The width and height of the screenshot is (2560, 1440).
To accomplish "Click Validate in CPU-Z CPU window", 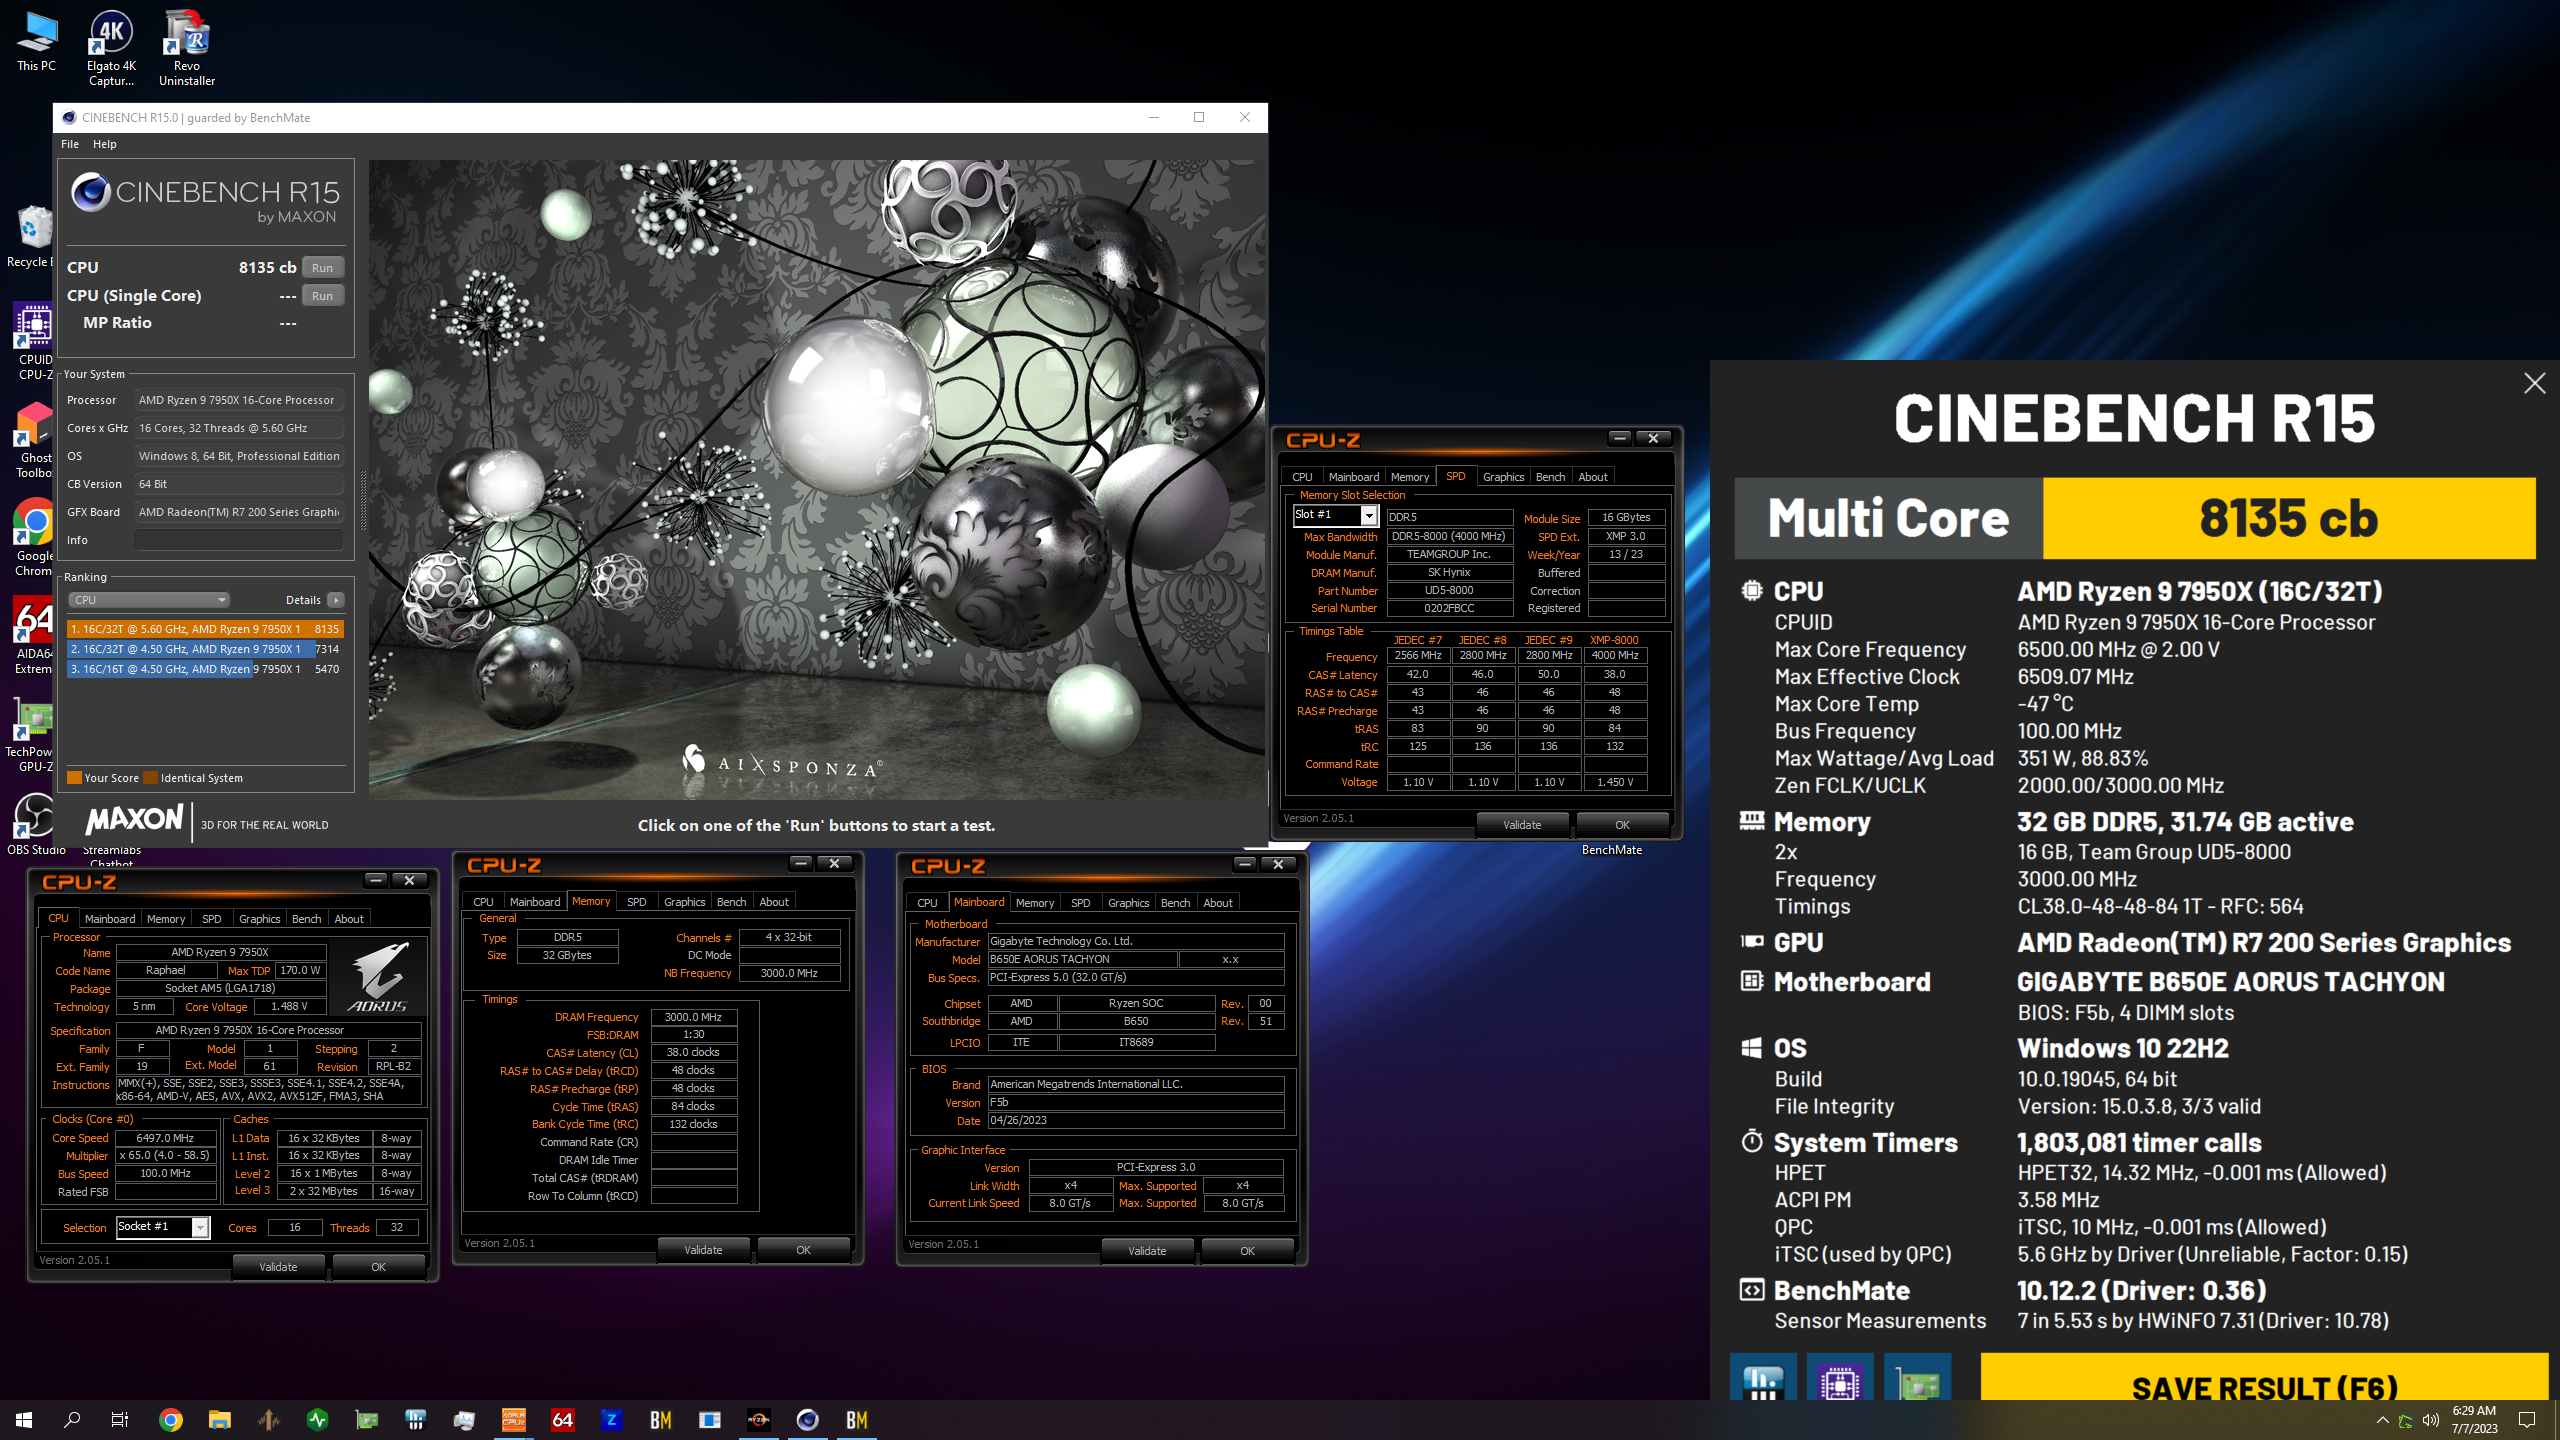I will pos(278,1267).
